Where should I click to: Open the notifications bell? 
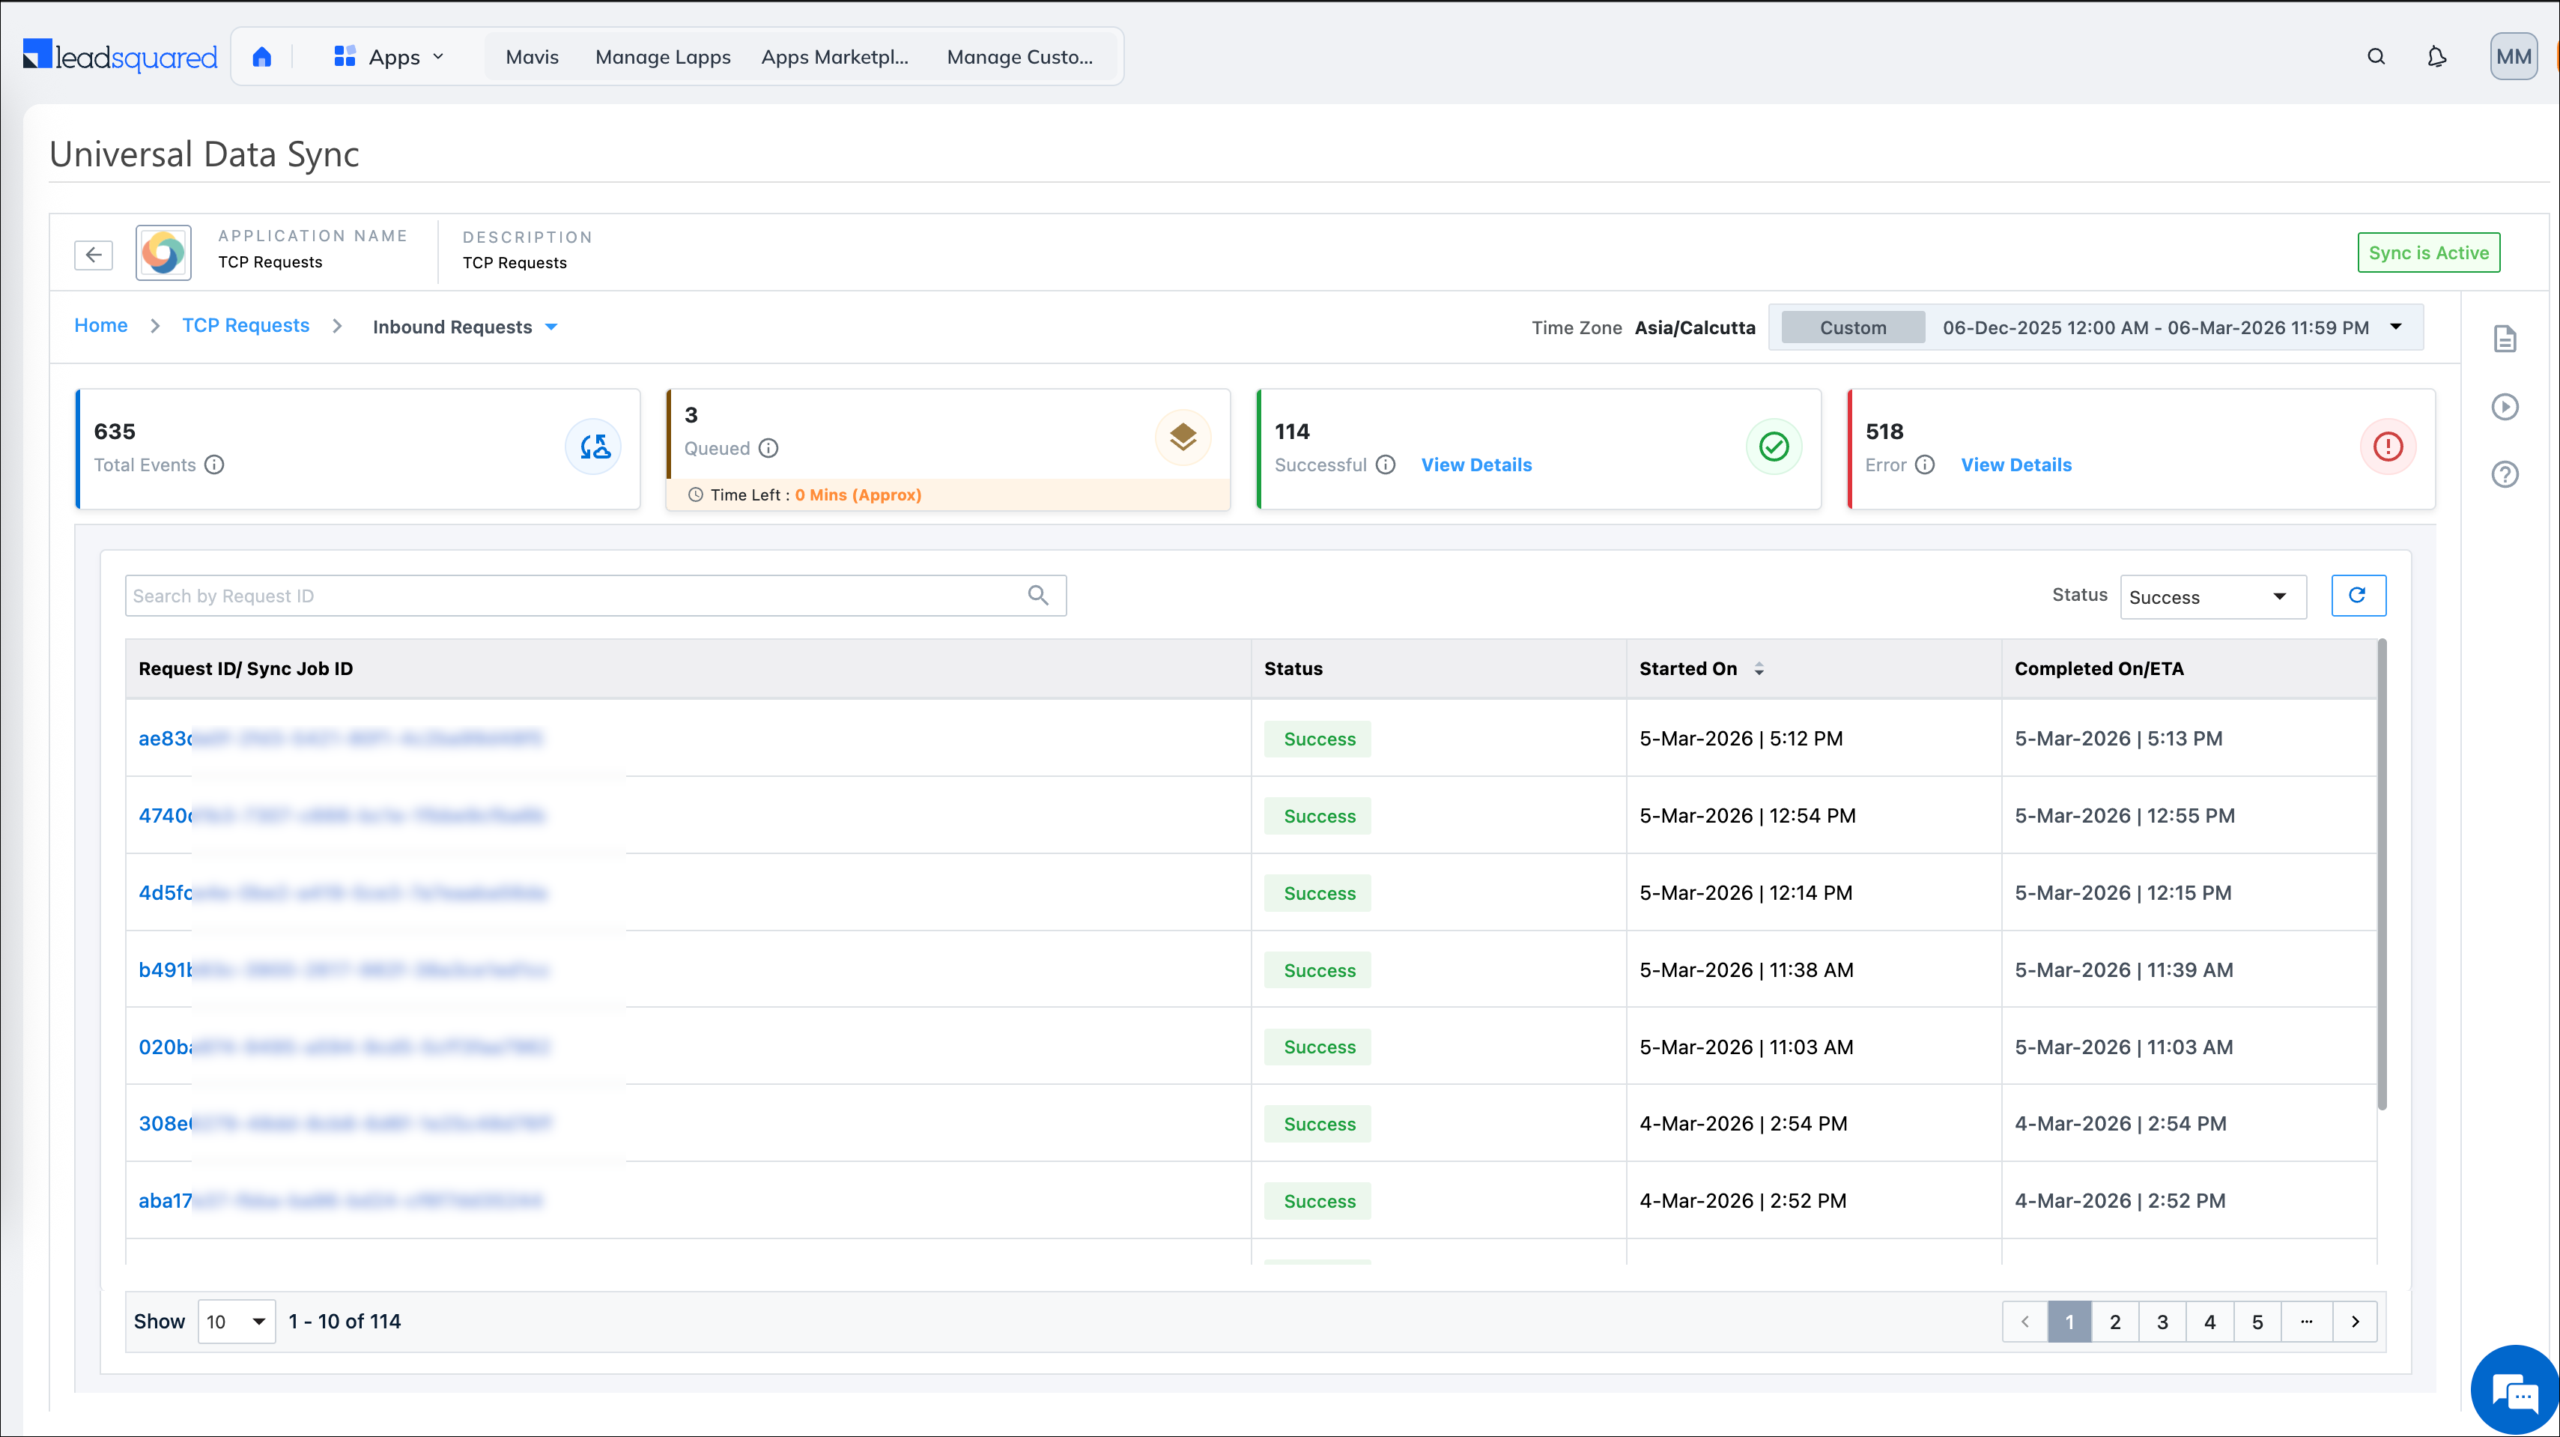(2437, 57)
